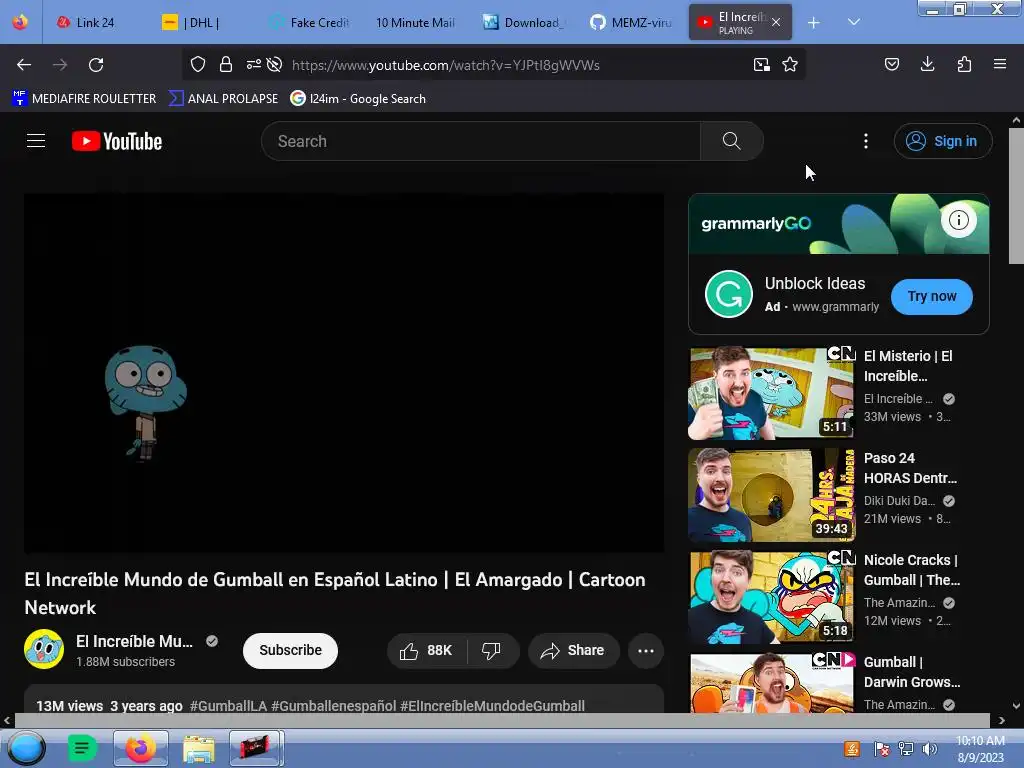Subscribe to the channel
This screenshot has width=1024, height=768.
pos(291,650)
